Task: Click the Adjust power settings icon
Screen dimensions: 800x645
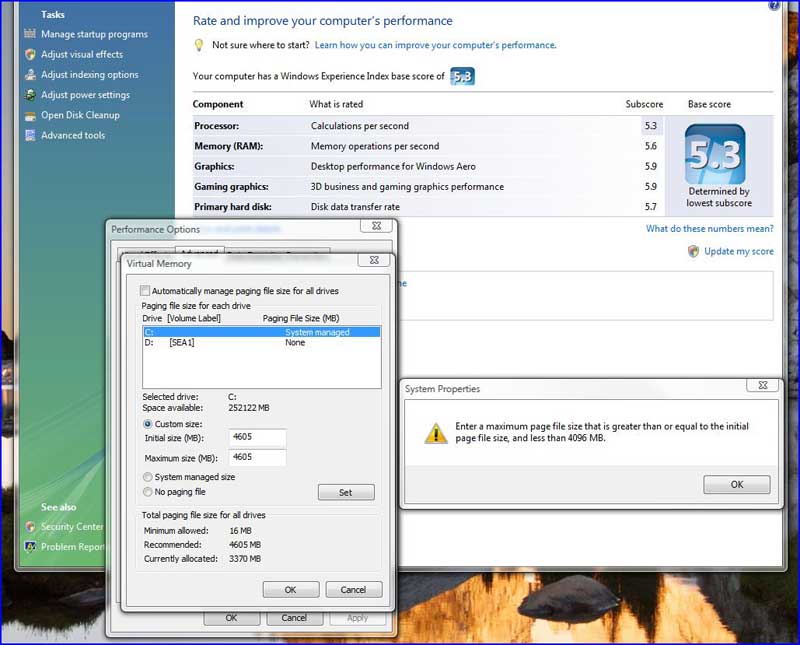Action: [x=30, y=95]
